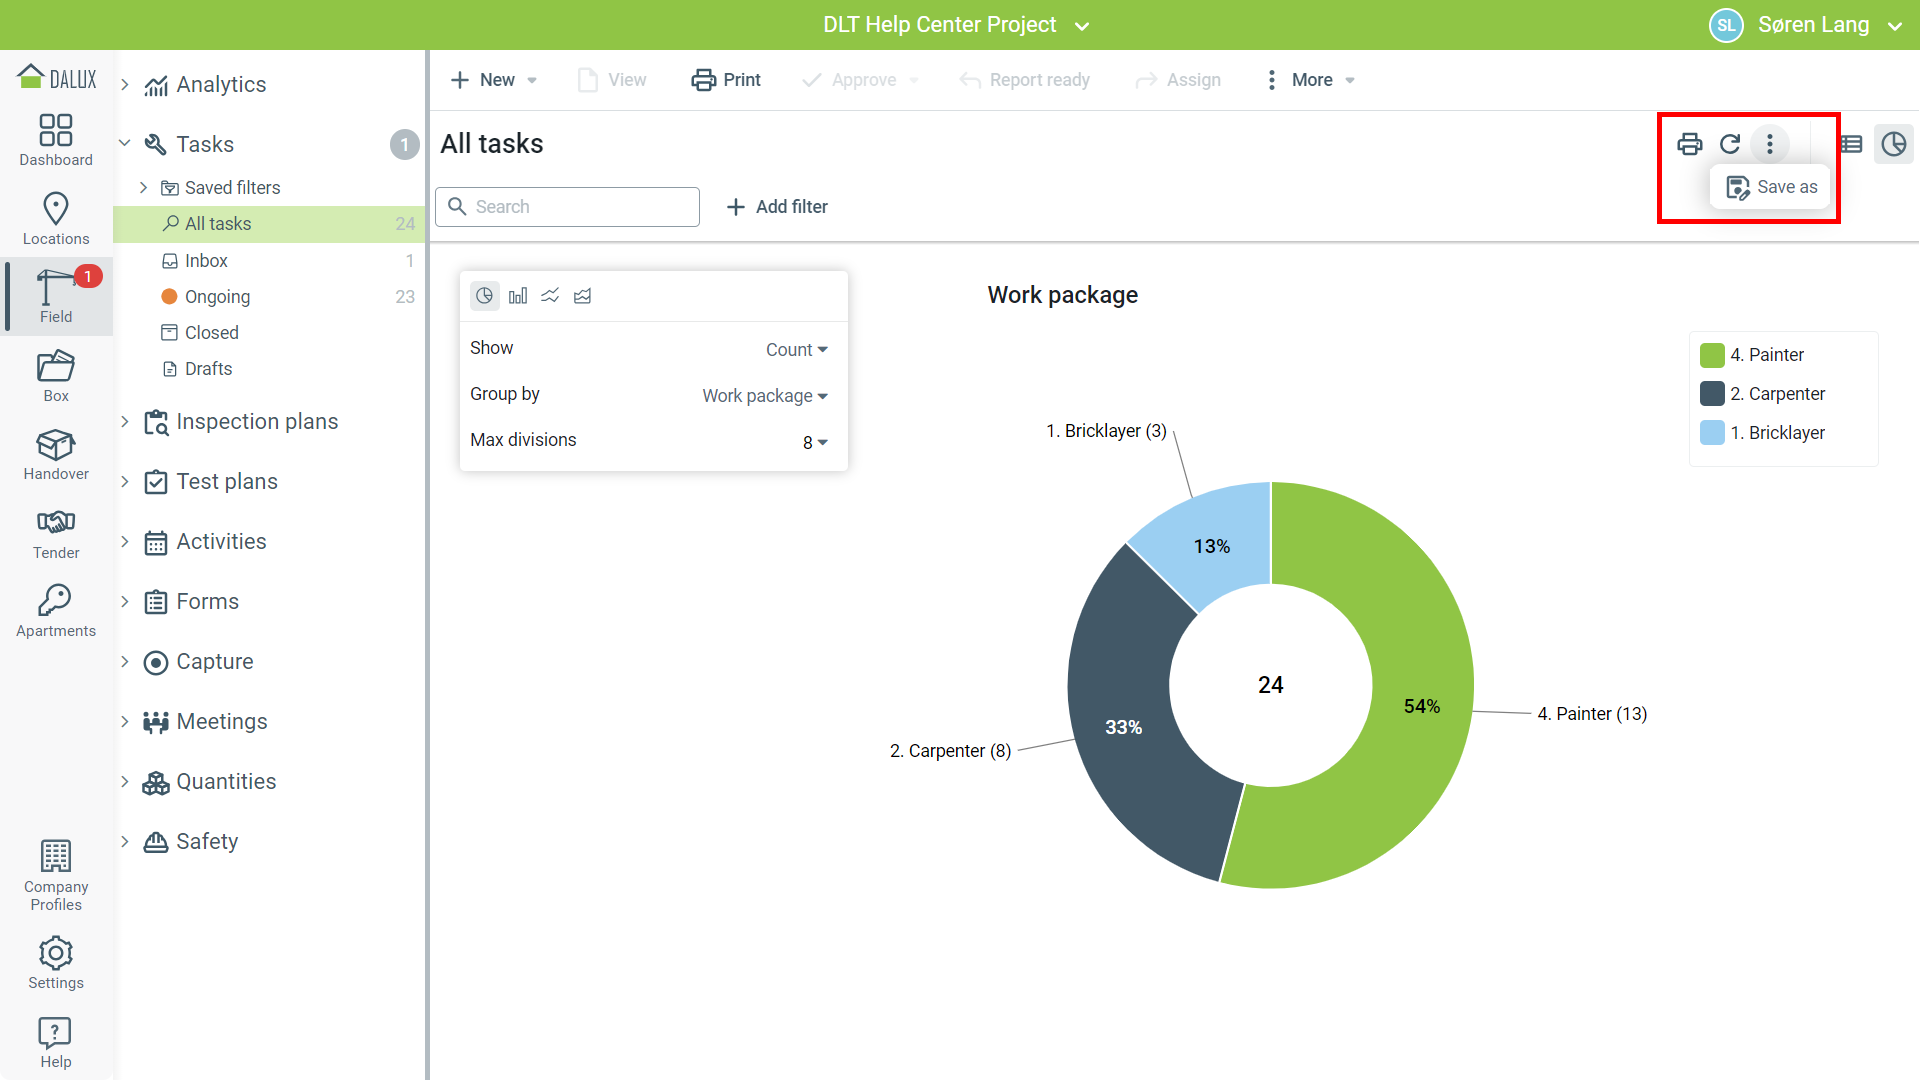Switch to chart view toggle
The height and width of the screenshot is (1080, 1920).
pyautogui.click(x=1894, y=144)
